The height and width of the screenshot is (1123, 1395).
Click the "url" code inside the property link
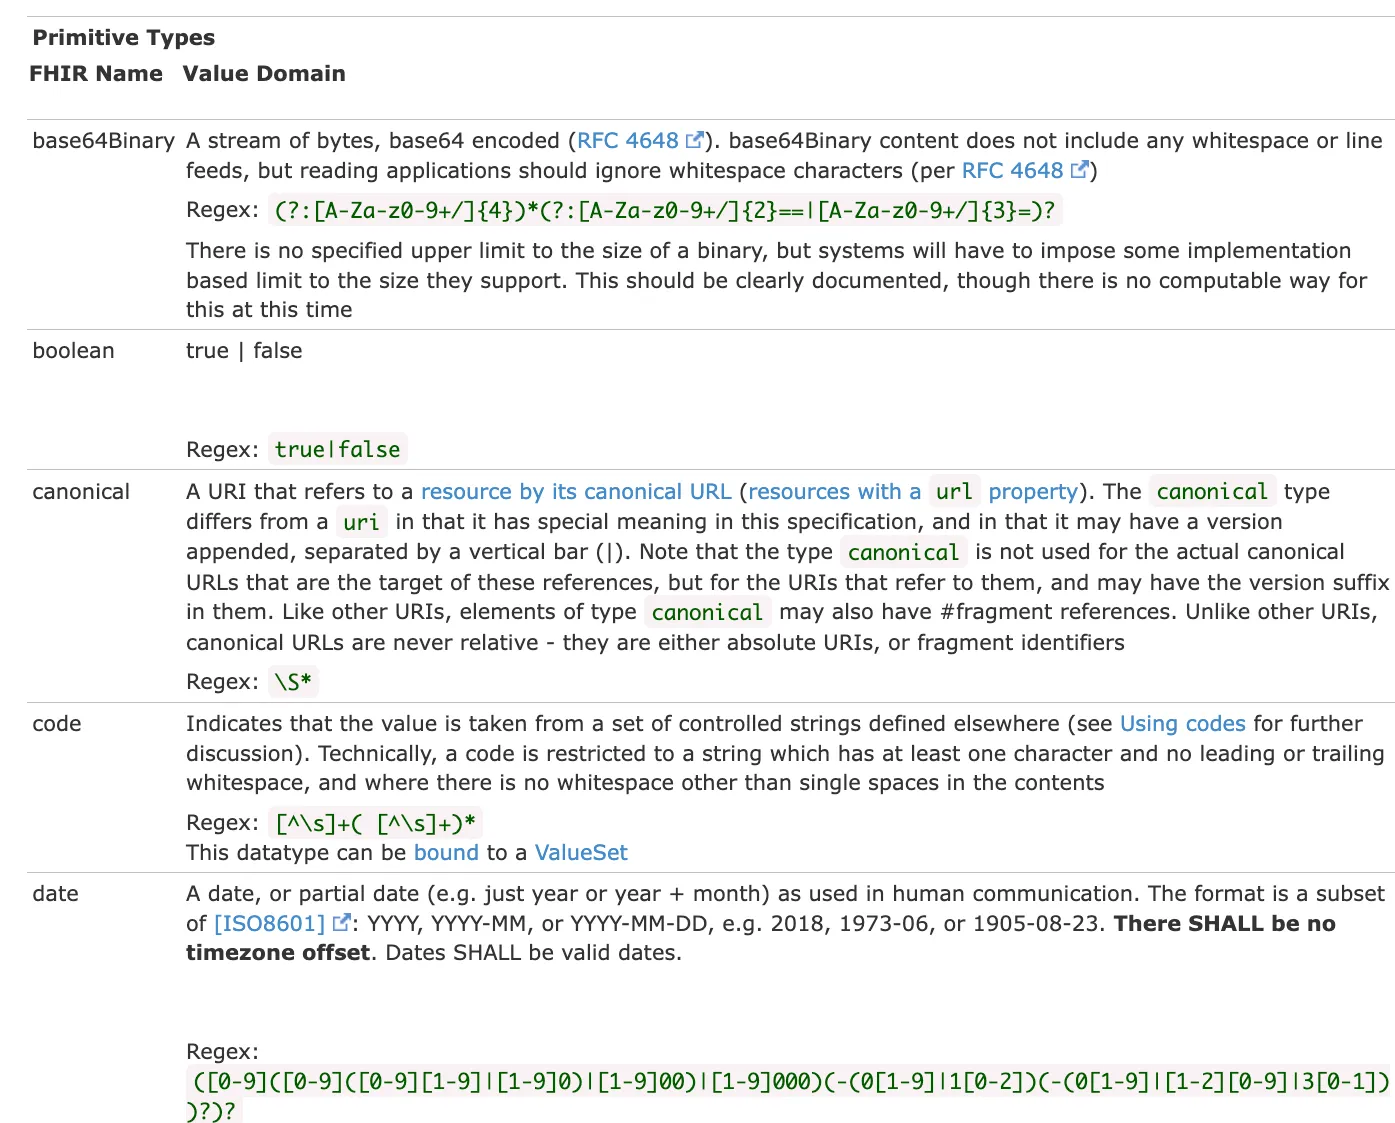coord(953,492)
